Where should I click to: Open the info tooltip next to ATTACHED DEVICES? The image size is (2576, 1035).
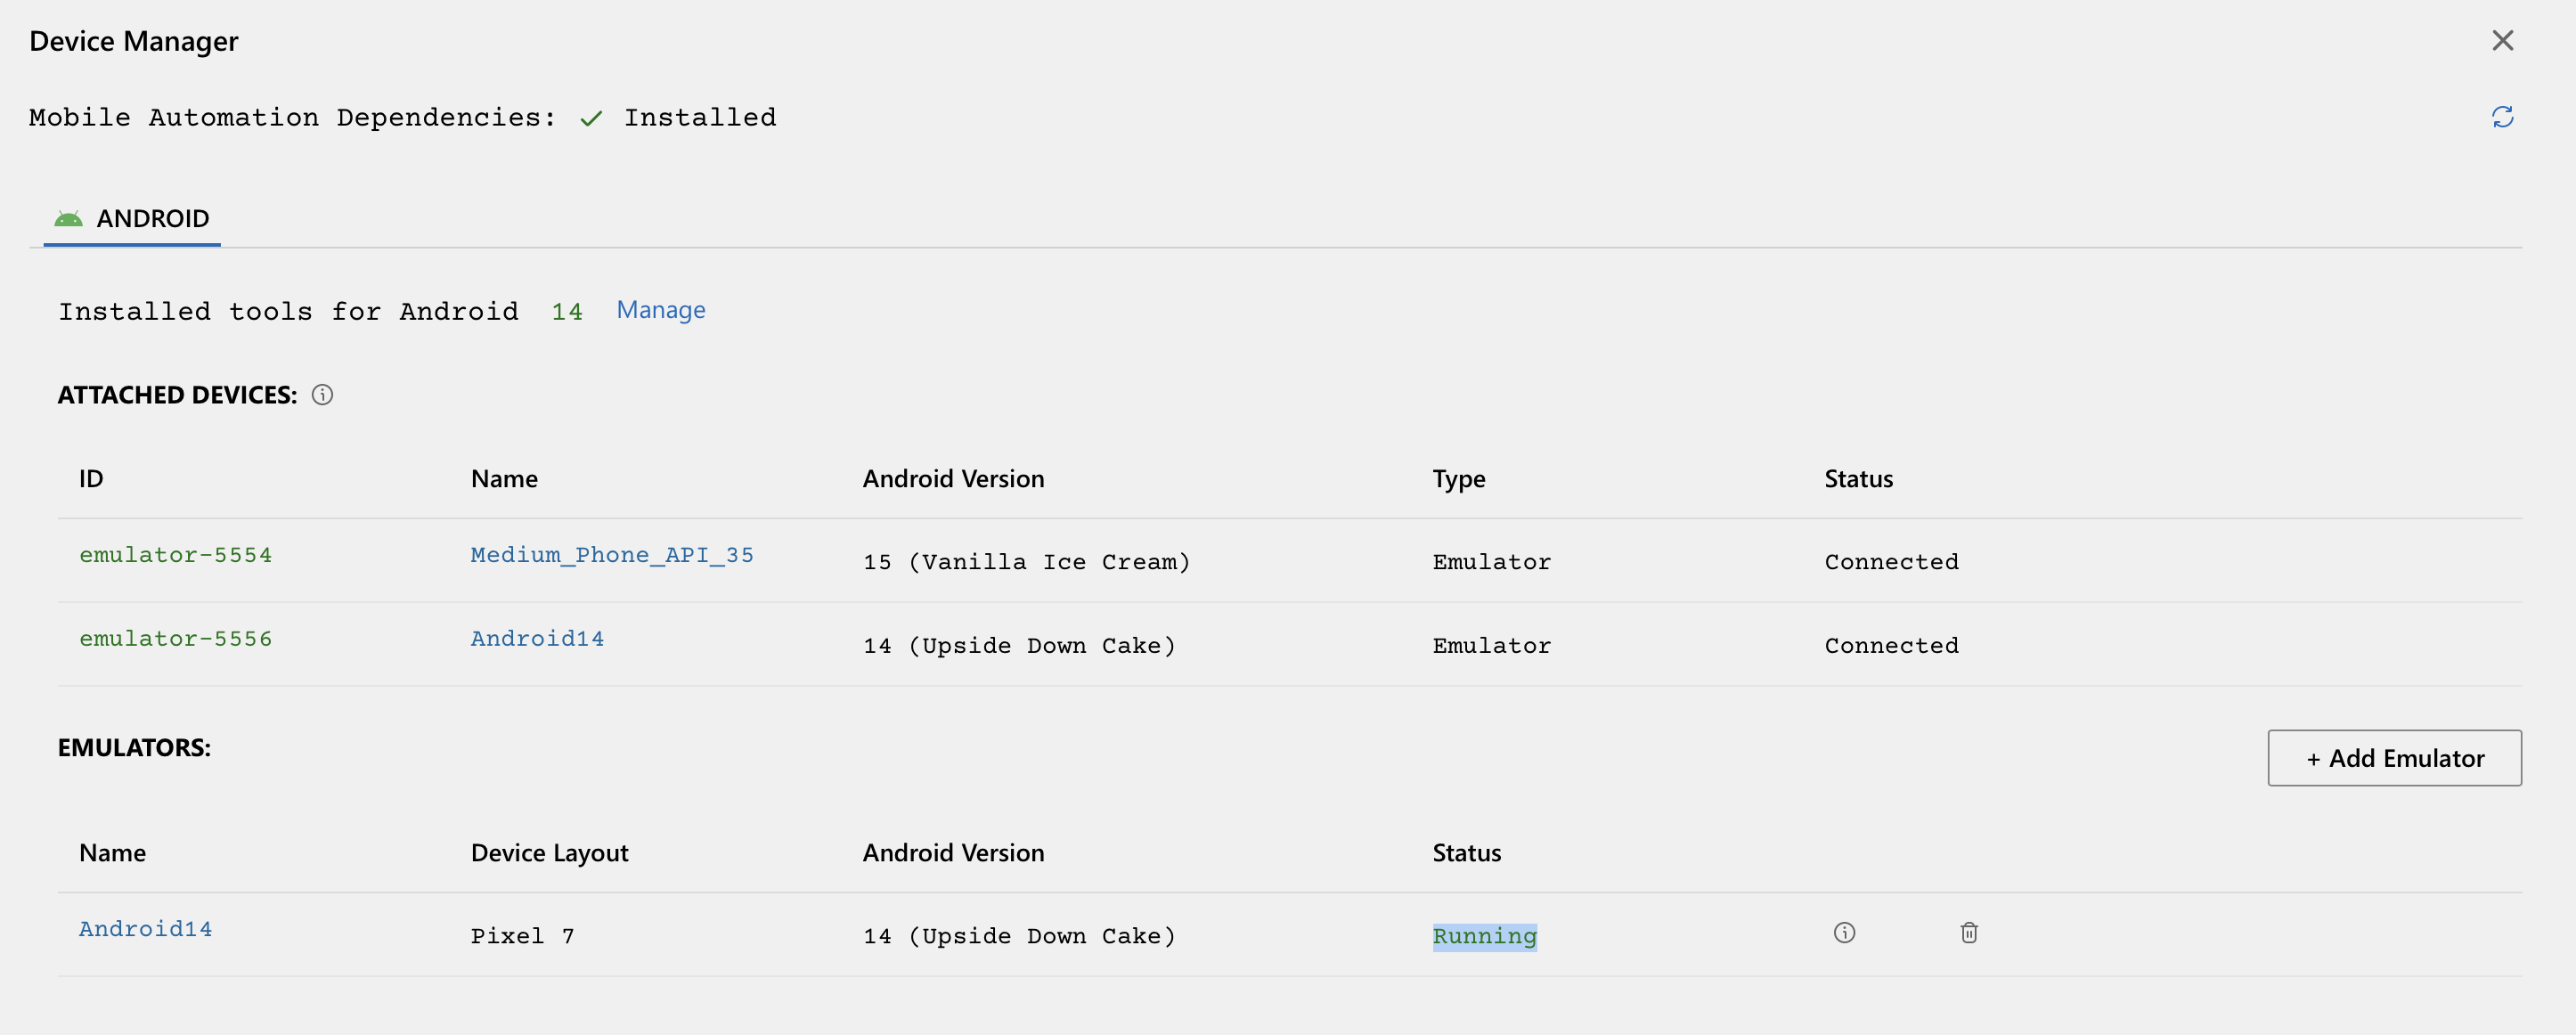(x=322, y=394)
